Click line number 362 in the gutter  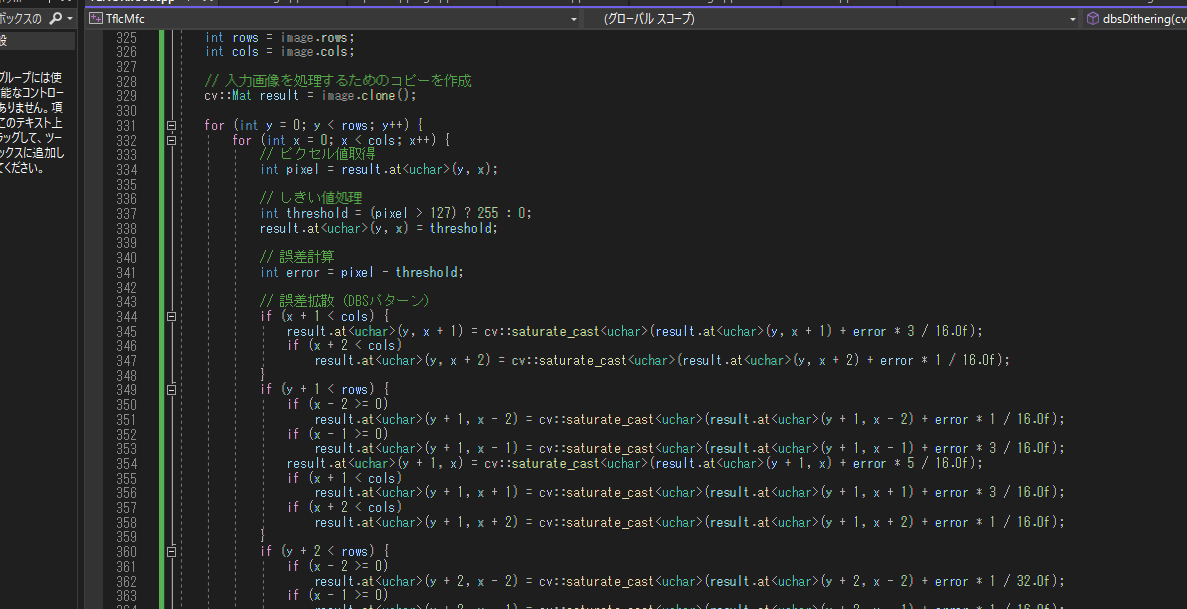click(126, 582)
